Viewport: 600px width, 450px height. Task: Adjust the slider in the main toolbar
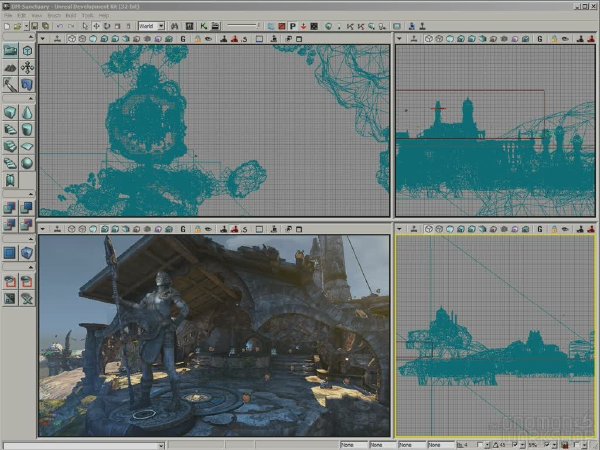(243, 26)
